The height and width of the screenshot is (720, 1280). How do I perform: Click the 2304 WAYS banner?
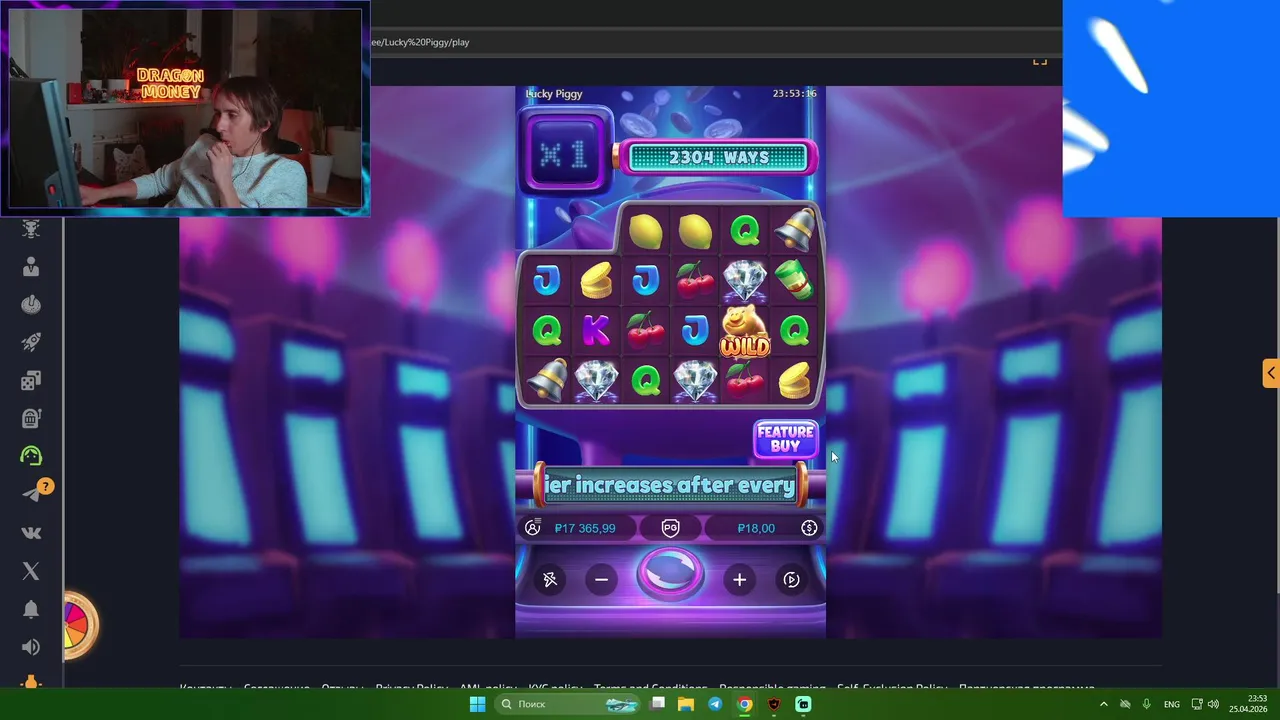point(718,158)
